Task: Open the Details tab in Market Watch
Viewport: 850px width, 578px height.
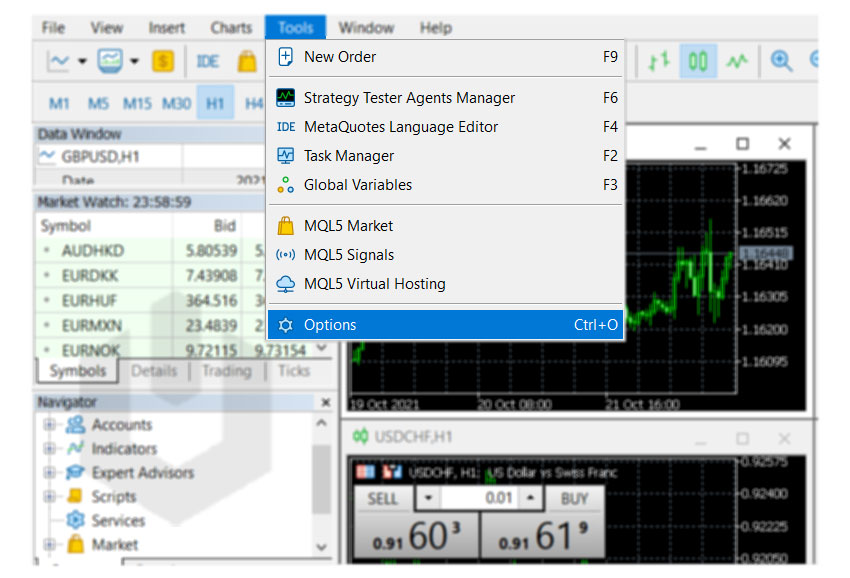Action: (154, 371)
